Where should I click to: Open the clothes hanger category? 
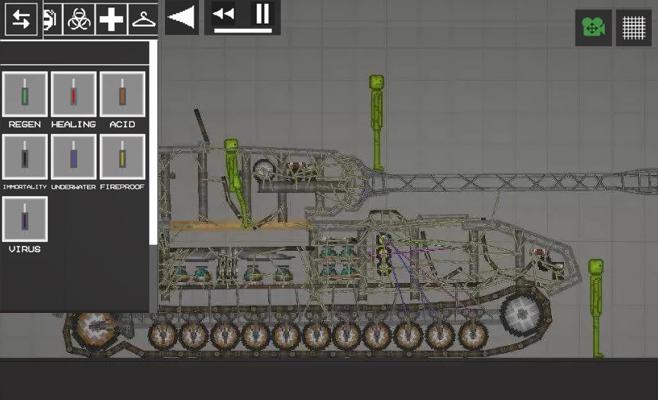[143, 18]
